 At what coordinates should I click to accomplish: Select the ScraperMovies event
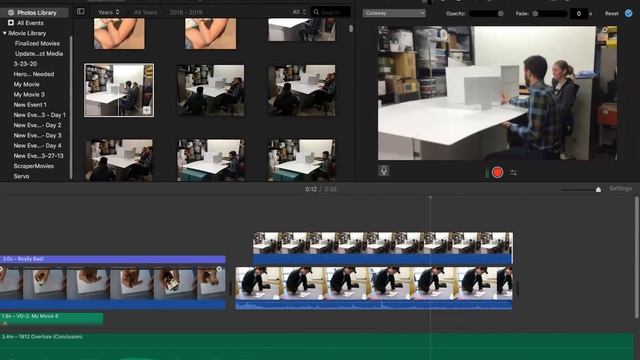click(33, 166)
